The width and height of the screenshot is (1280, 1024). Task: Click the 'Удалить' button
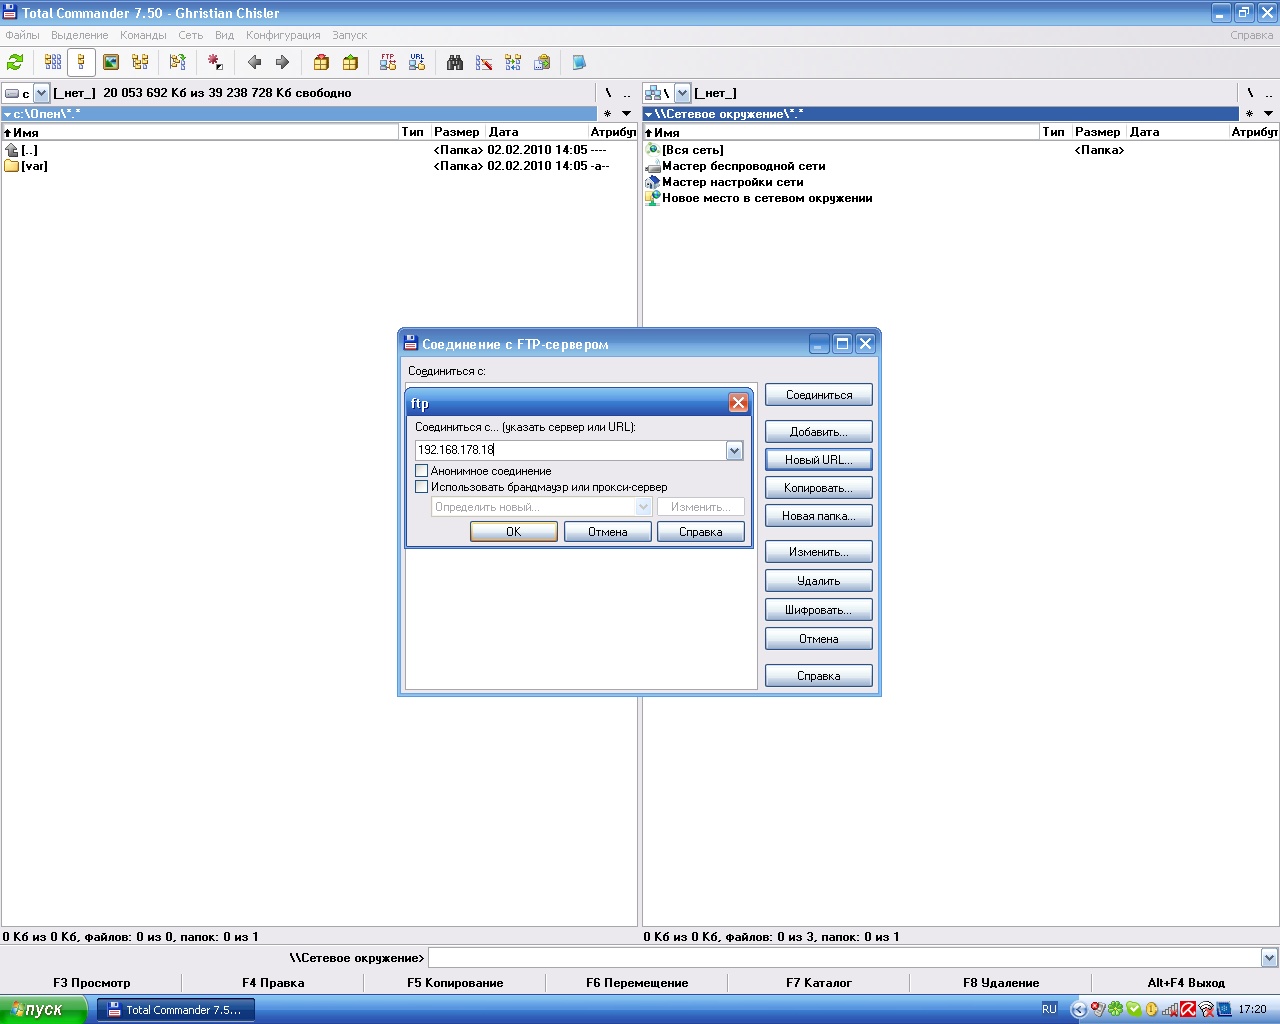click(x=819, y=581)
